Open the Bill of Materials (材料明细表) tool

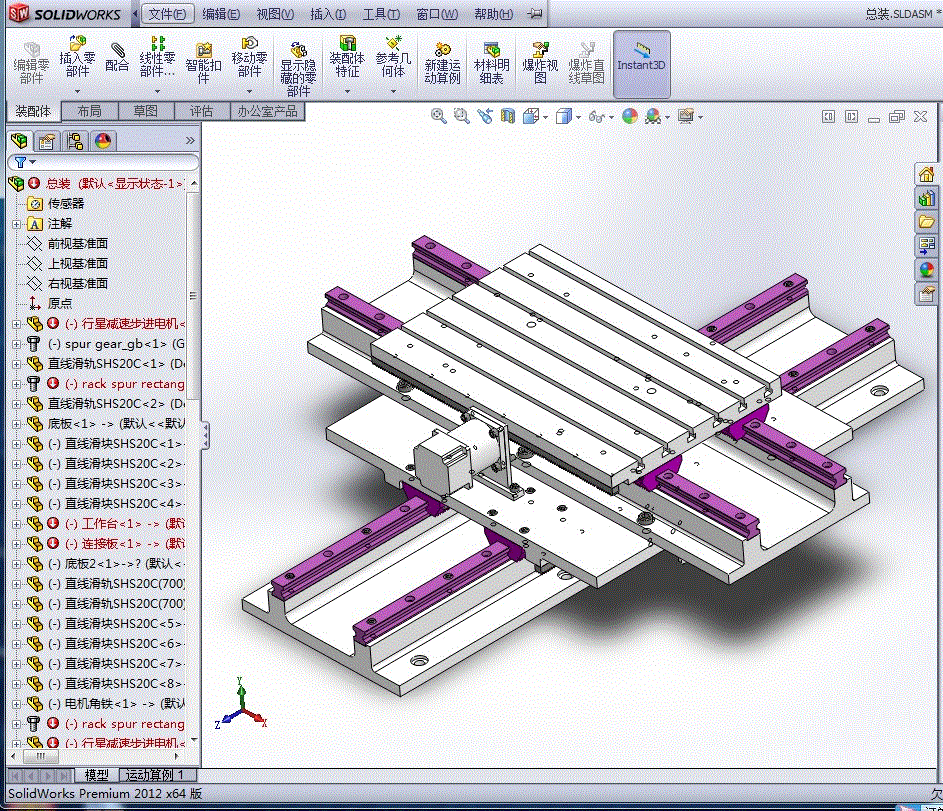(491, 63)
